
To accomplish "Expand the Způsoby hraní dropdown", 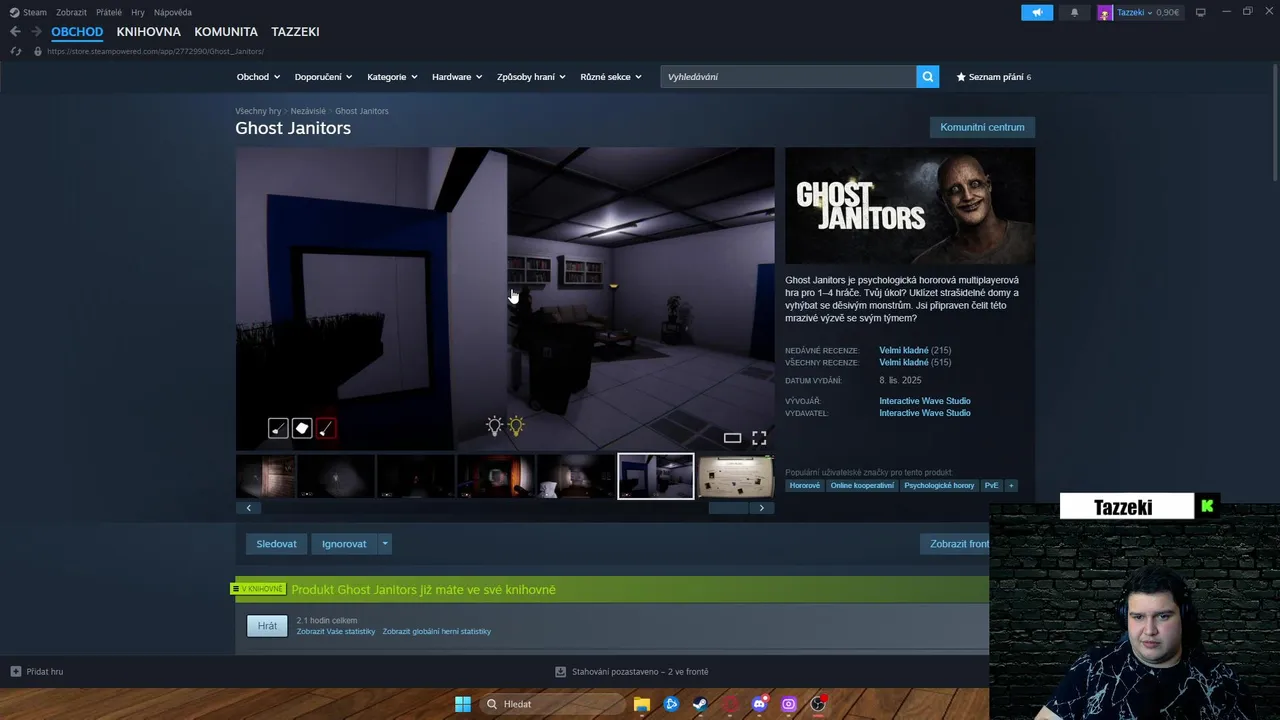I will click(531, 77).
